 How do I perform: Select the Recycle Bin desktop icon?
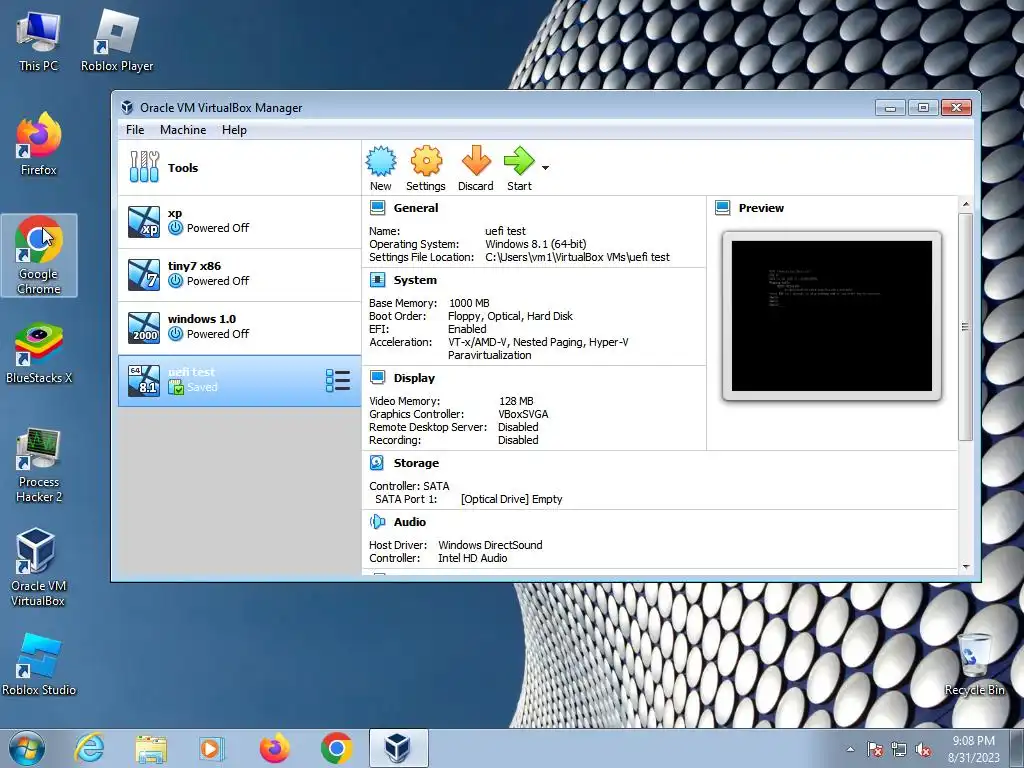pyautogui.click(x=974, y=664)
